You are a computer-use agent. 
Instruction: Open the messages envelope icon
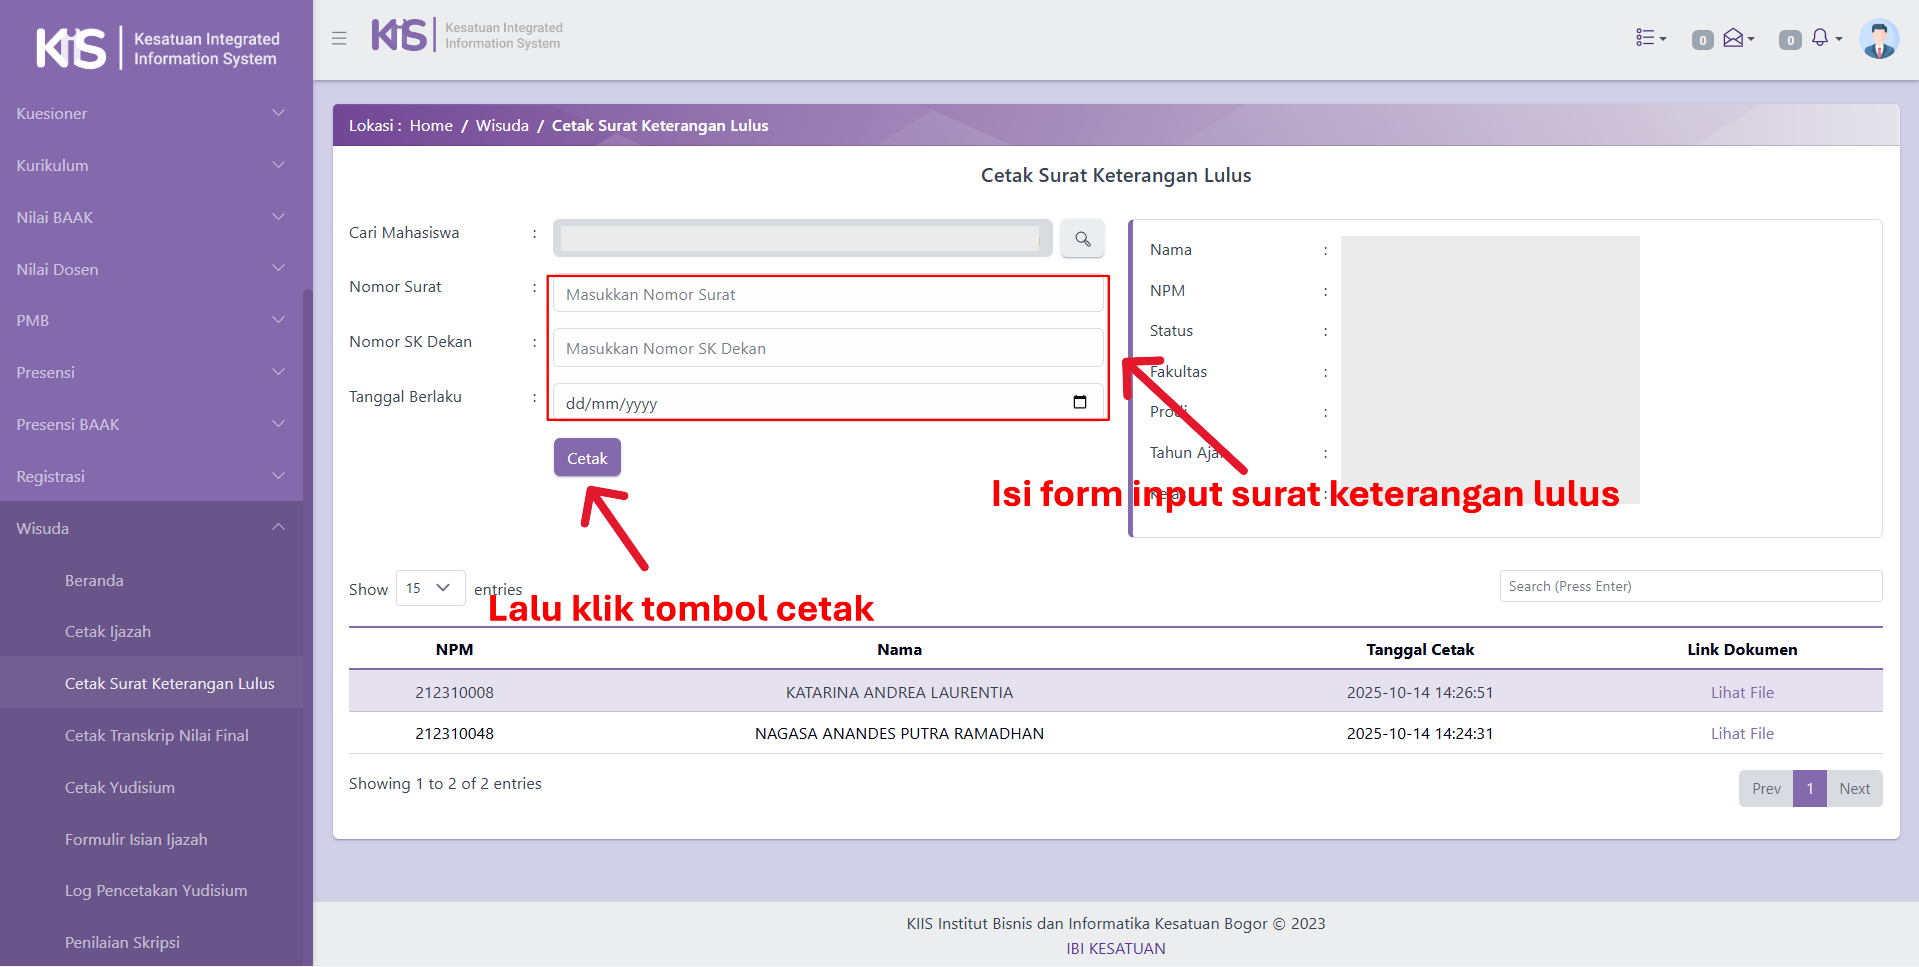(1735, 38)
